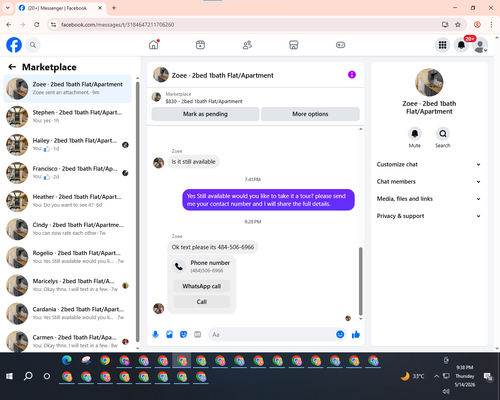Mute the conversation with bell icon
Viewport: 500px width, 400px height.
(414, 134)
